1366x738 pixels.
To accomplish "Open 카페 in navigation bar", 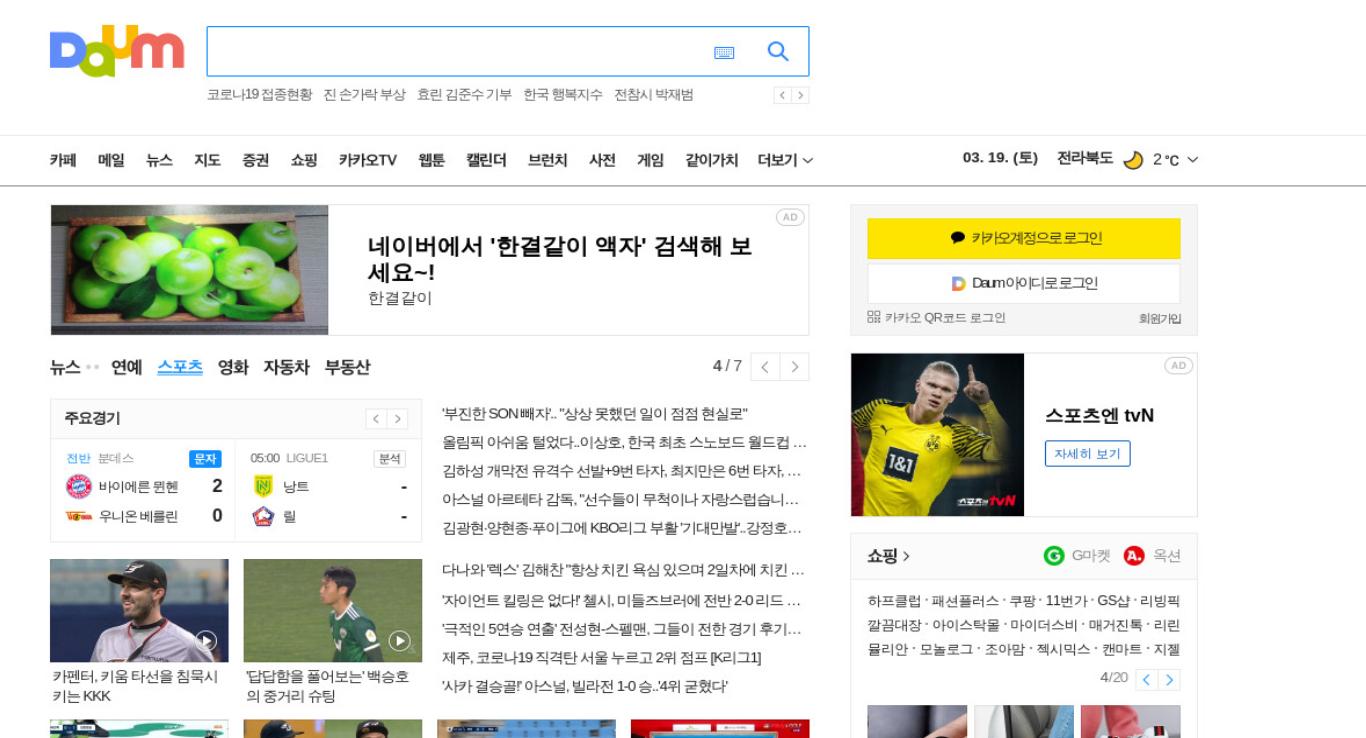I will point(63,160).
